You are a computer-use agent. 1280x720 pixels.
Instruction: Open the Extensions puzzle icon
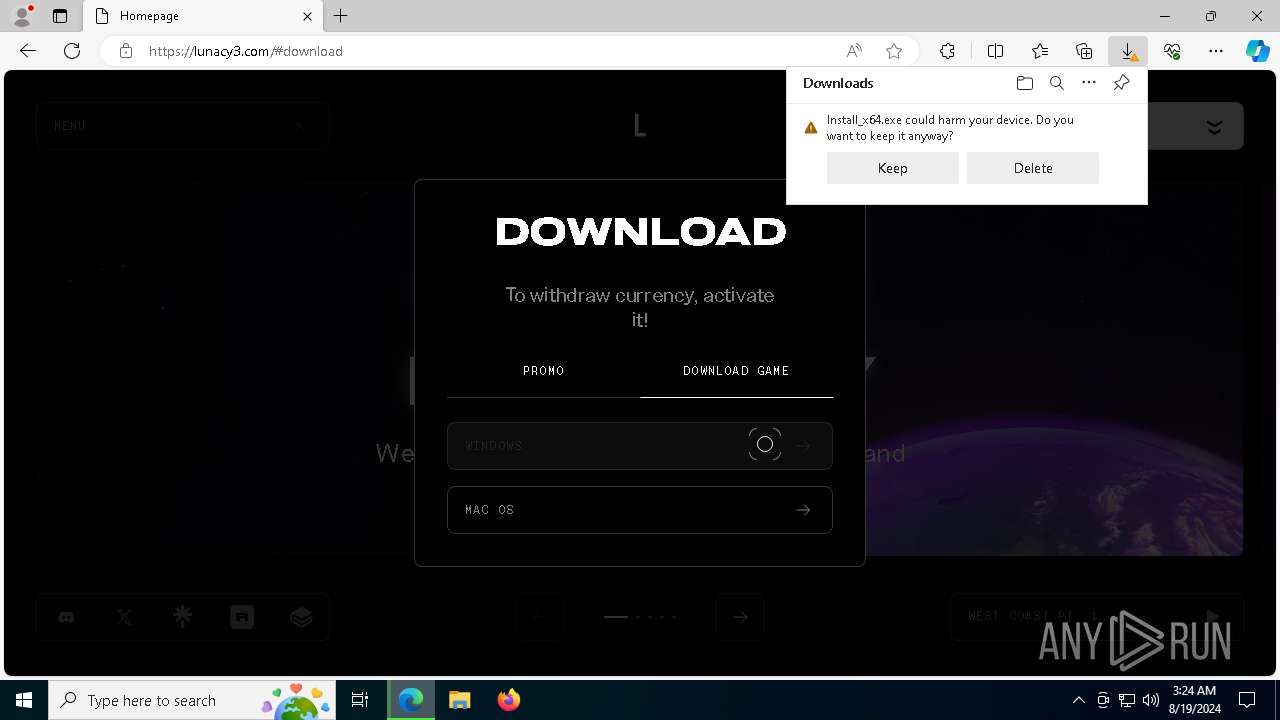[x=947, y=51]
